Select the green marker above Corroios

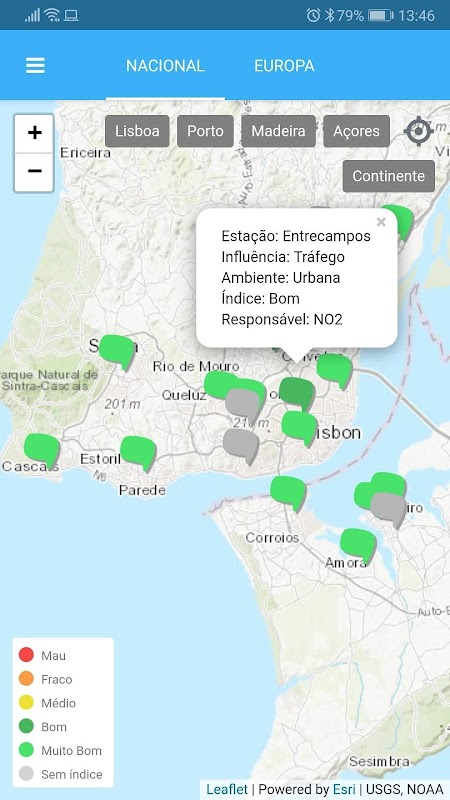tap(288, 492)
